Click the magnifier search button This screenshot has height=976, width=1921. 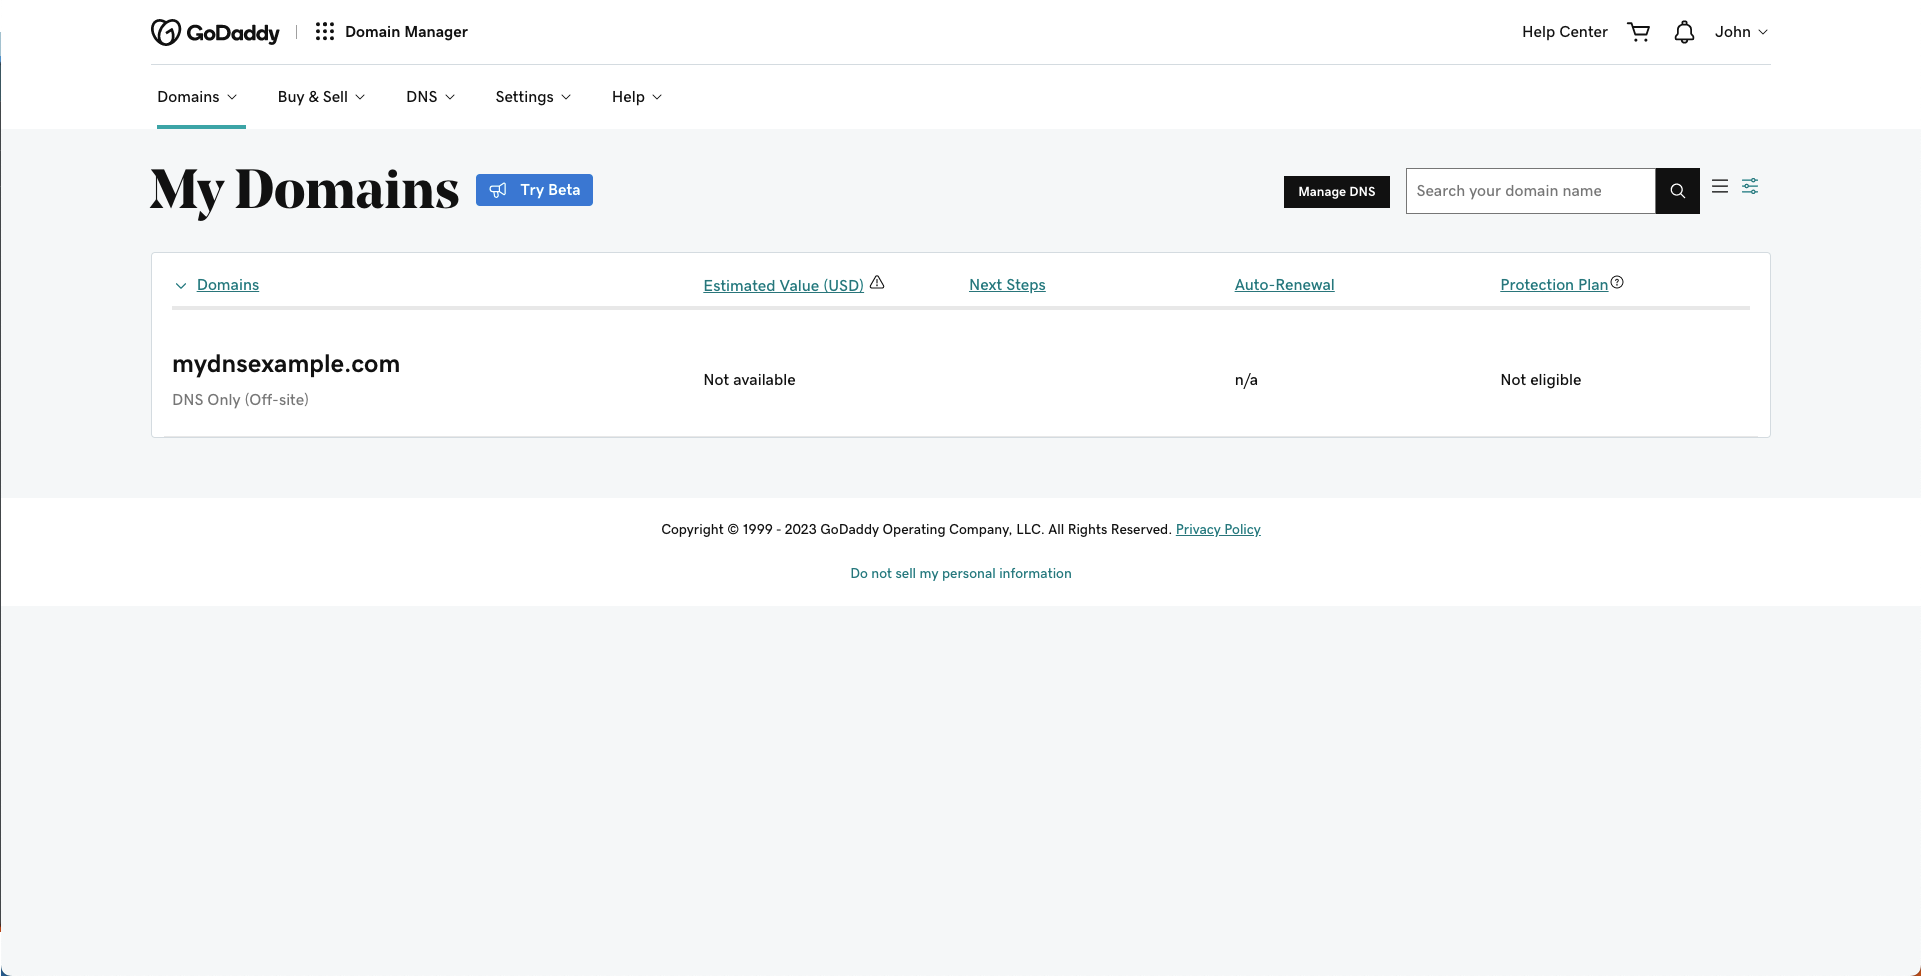click(1677, 191)
